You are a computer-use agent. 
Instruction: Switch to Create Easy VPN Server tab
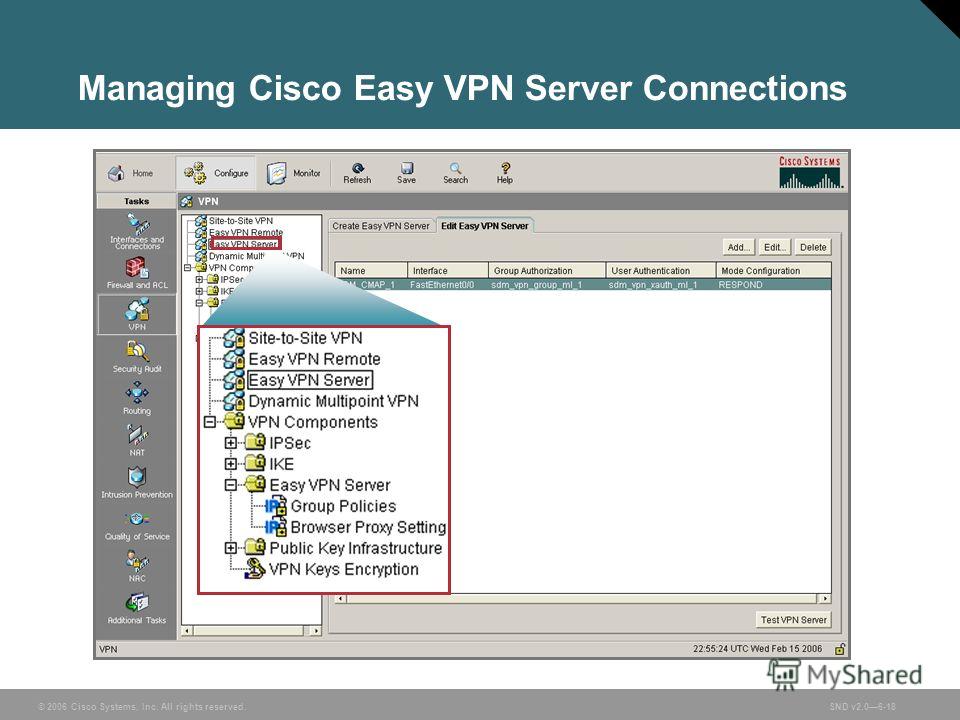click(380, 226)
